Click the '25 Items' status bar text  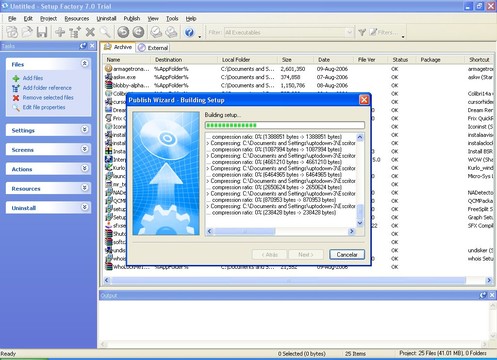(x=355, y=353)
